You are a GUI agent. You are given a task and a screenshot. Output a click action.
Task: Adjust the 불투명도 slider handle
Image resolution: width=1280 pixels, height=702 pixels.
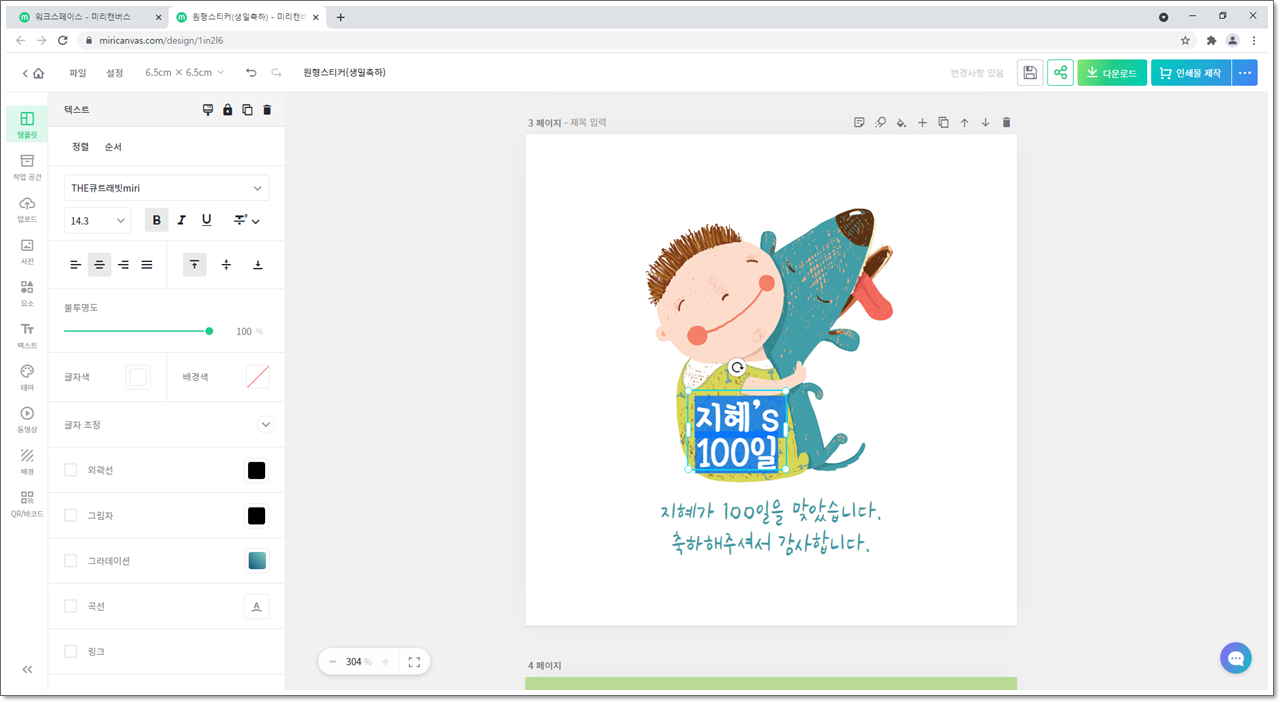209,331
